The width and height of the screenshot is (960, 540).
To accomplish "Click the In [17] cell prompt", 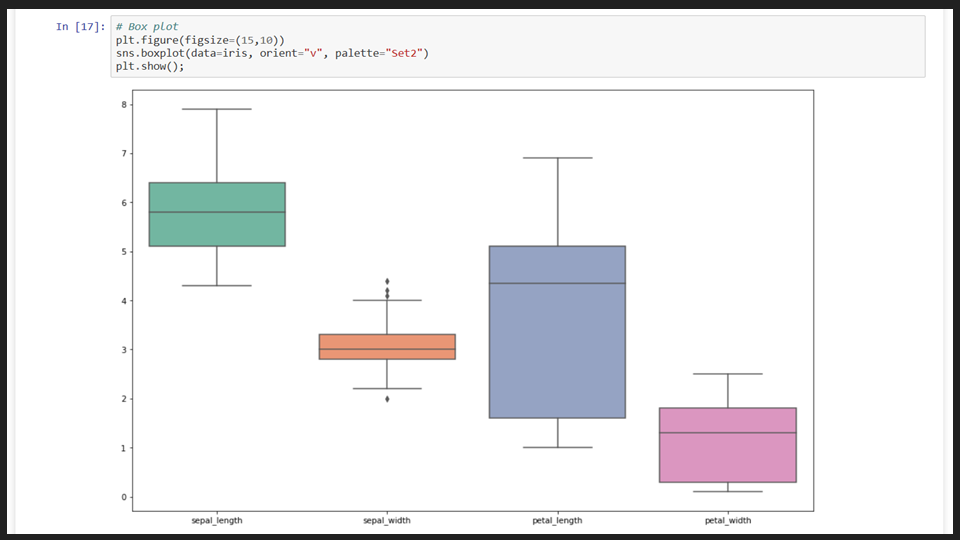I will (79, 27).
